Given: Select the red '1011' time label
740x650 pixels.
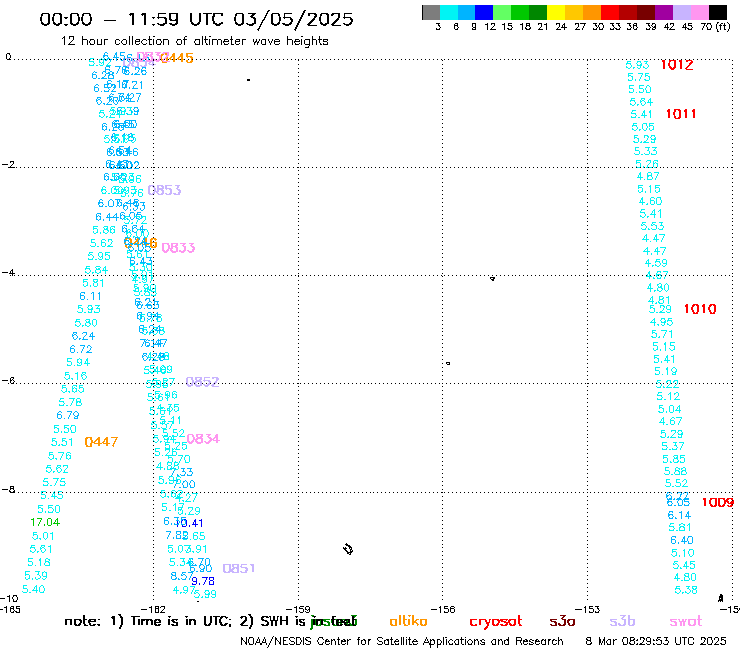Looking at the screenshot, I should click(x=681, y=114).
